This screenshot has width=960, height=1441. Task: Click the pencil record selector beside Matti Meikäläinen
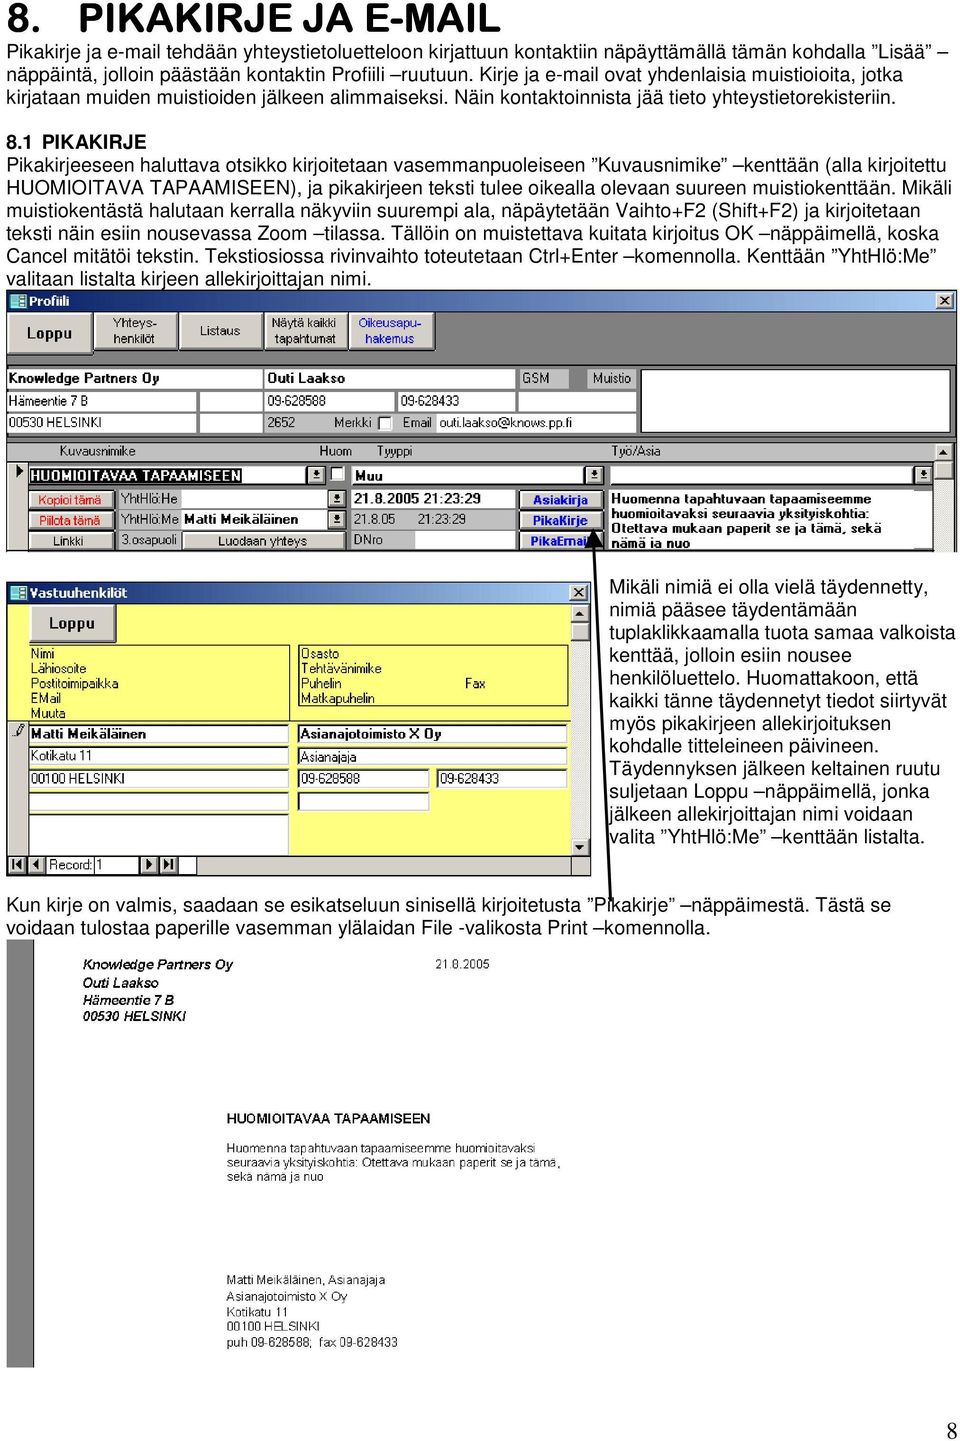click(x=18, y=731)
